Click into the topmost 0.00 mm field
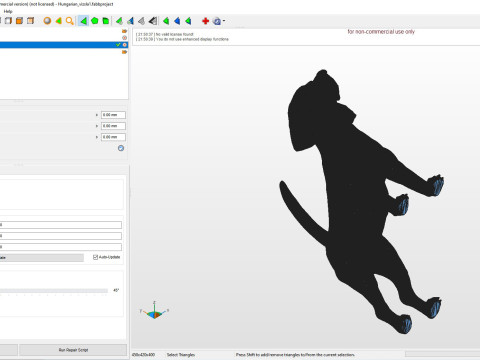Image resolution: width=480 pixels, height=360 pixels. click(x=113, y=115)
